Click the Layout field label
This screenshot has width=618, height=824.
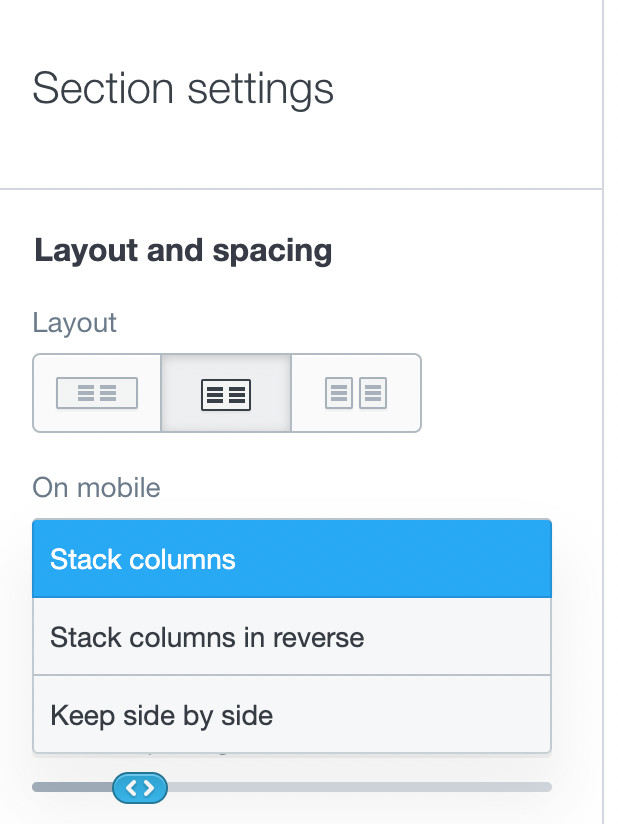pyautogui.click(x=75, y=322)
